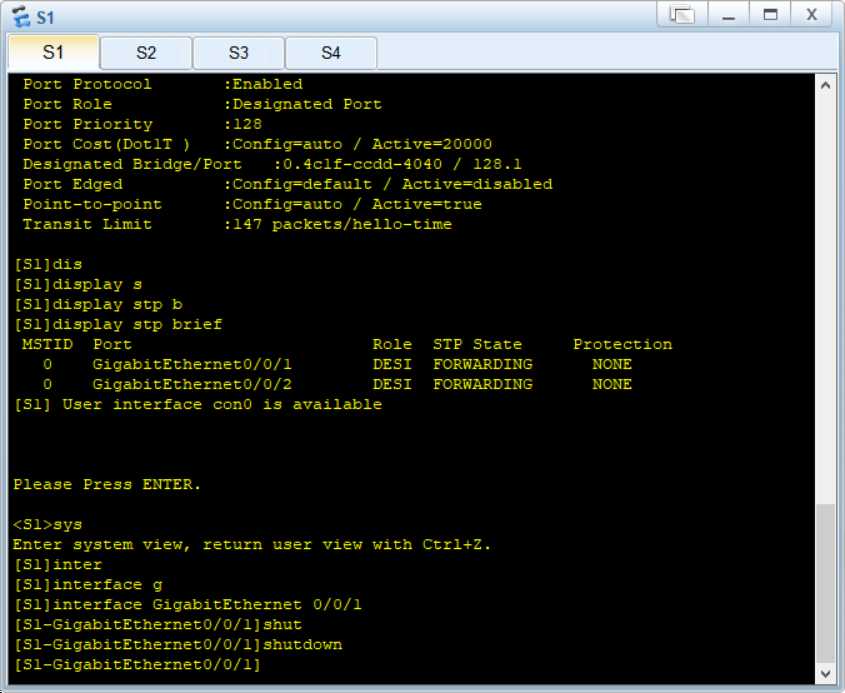Click the 'STP State' column header
Screen dimensions: 845x693
(x=477, y=344)
